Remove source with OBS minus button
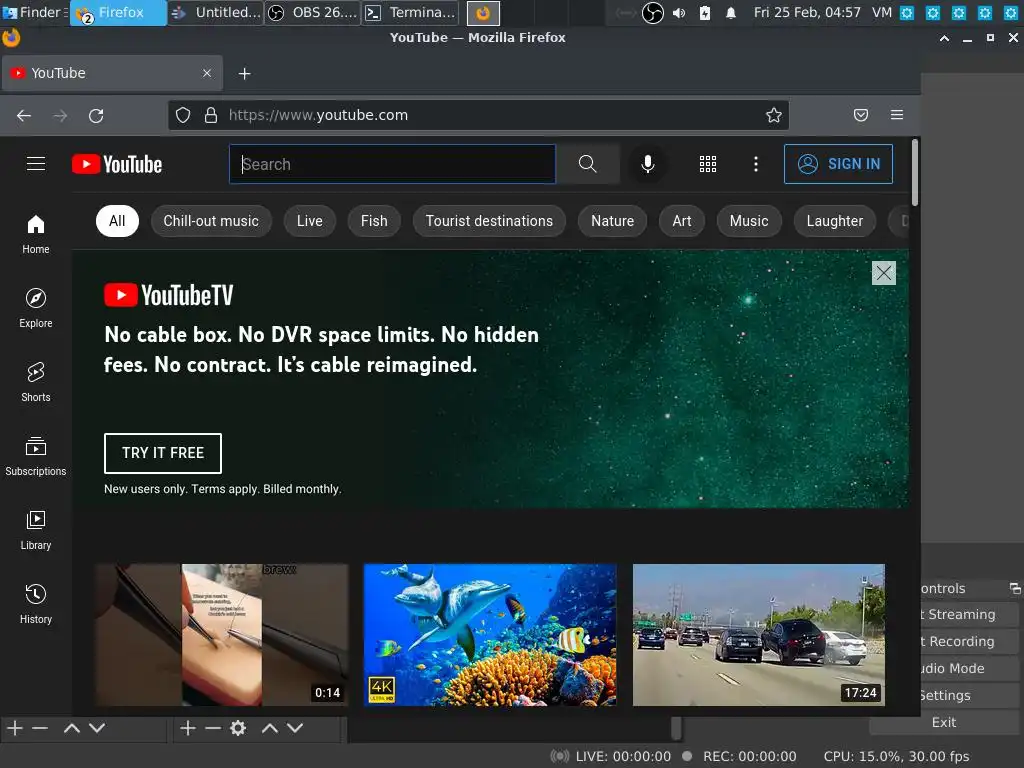Image resolution: width=1024 pixels, height=768 pixels. tap(213, 728)
